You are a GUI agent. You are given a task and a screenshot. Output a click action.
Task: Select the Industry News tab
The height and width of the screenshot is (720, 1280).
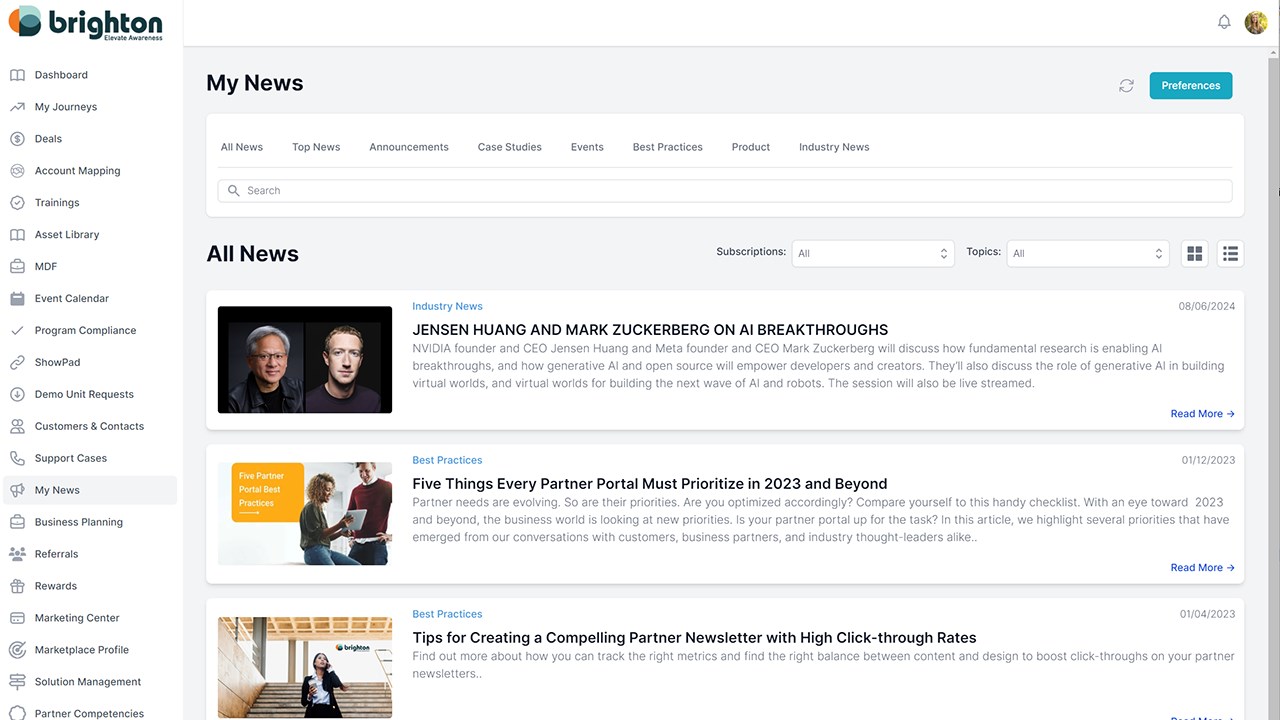coord(834,147)
